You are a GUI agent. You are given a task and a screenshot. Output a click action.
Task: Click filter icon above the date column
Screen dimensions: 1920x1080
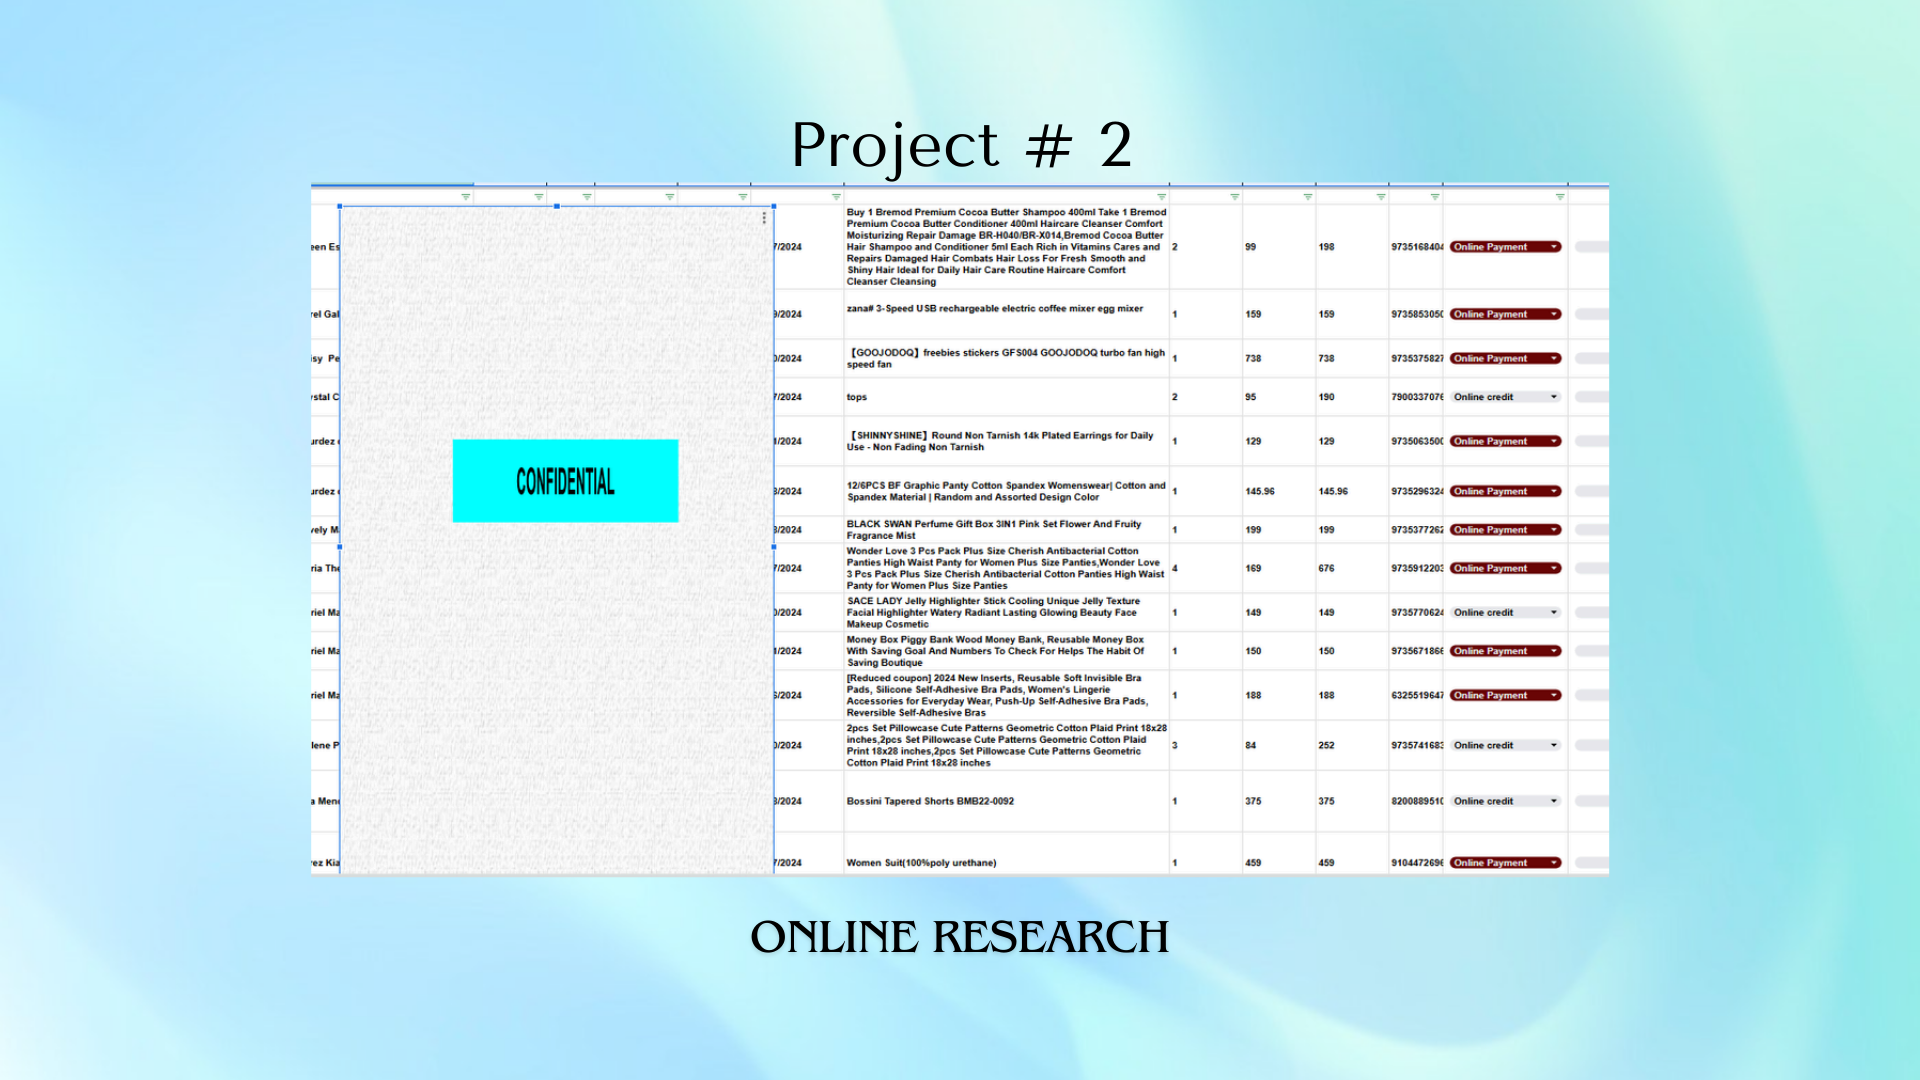coord(836,197)
